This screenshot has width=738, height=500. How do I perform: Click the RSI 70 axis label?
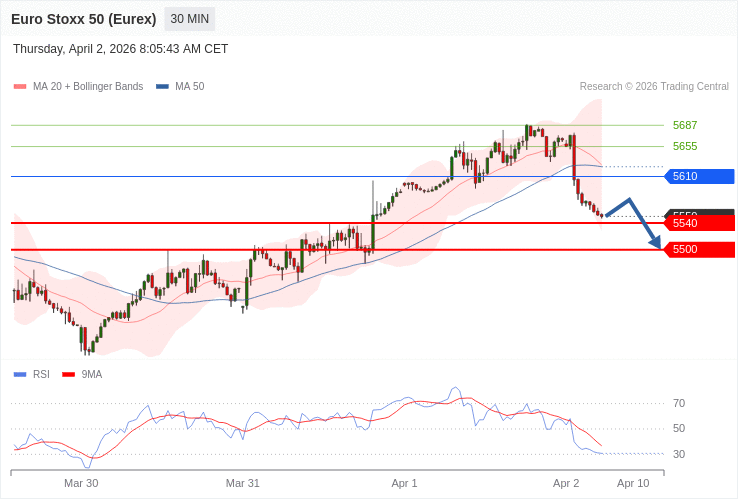[x=679, y=403]
